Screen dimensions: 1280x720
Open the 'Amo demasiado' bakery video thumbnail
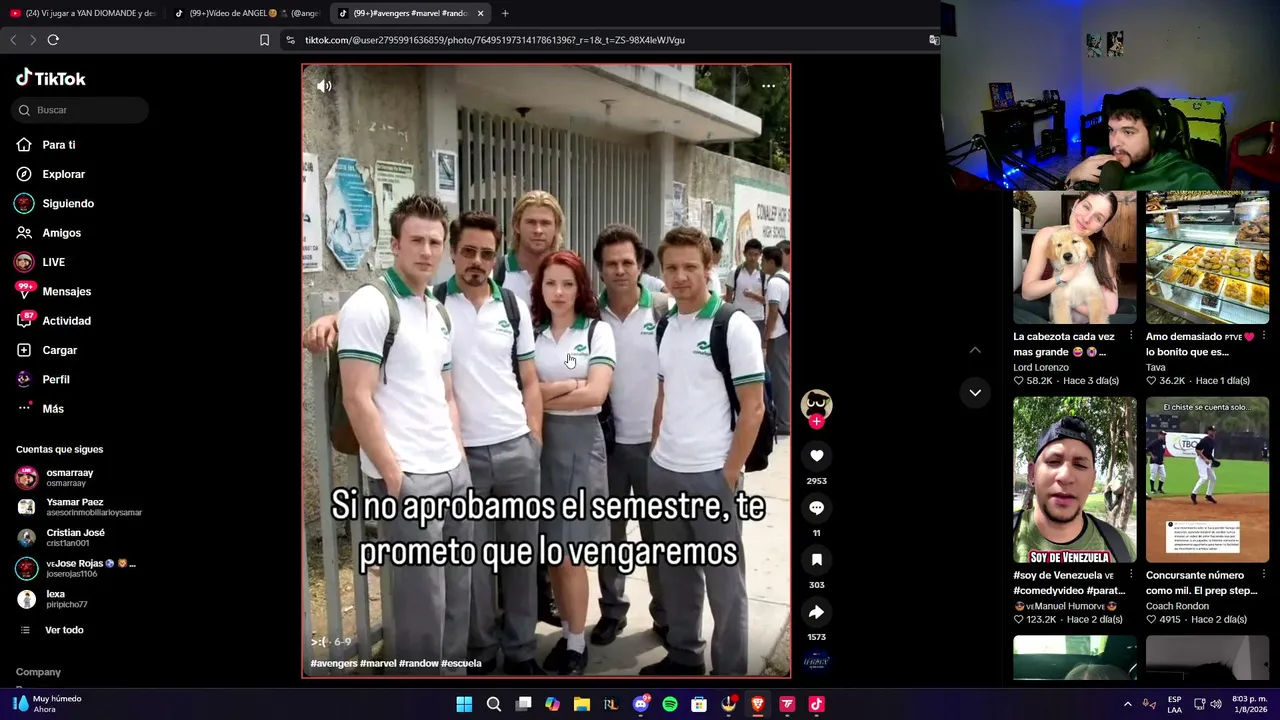(1207, 258)
